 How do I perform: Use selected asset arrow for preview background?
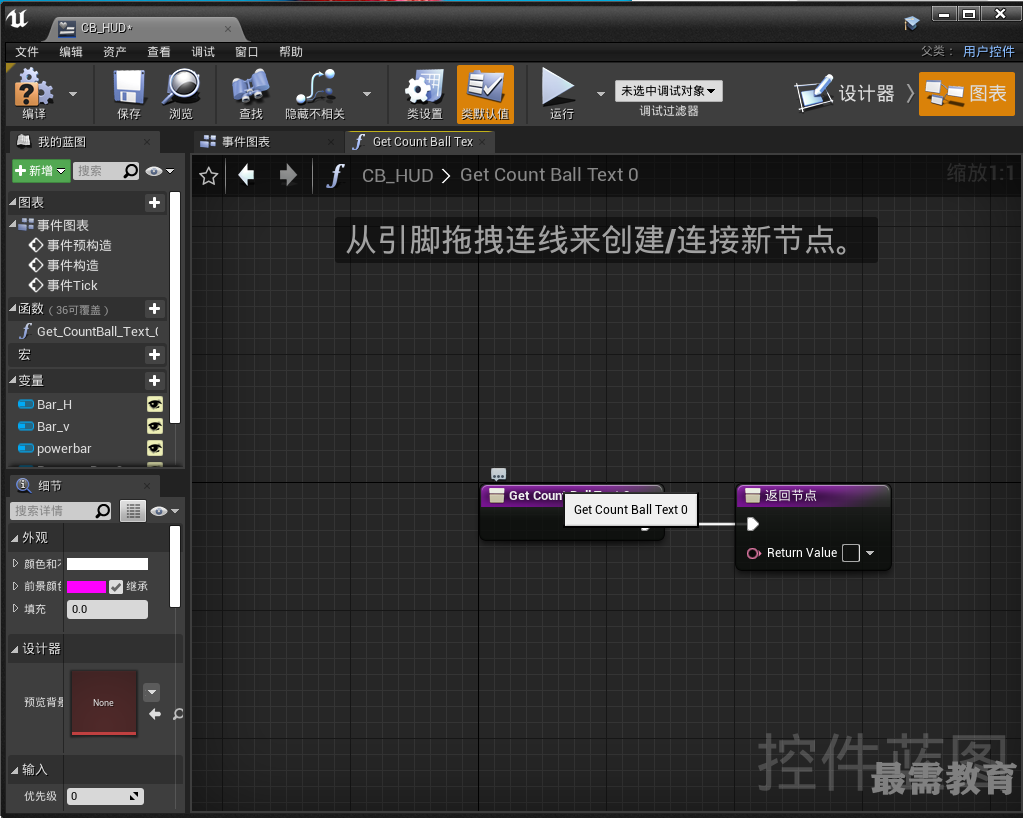coord(155,714)
